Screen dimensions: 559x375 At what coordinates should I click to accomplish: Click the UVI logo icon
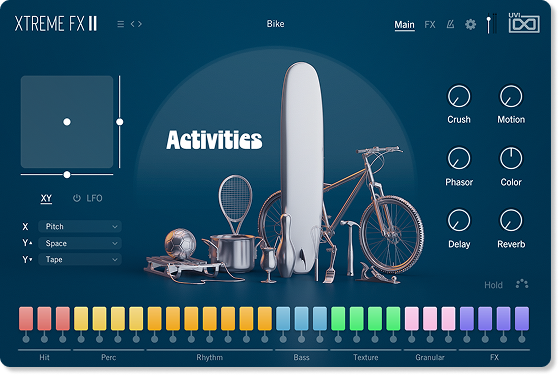[524, 23]
